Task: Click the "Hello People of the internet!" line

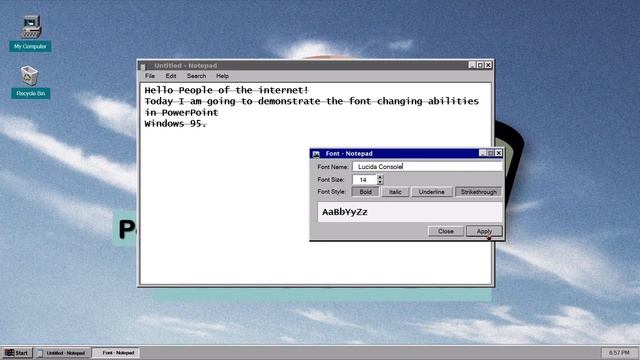Action: pos(226,90)
